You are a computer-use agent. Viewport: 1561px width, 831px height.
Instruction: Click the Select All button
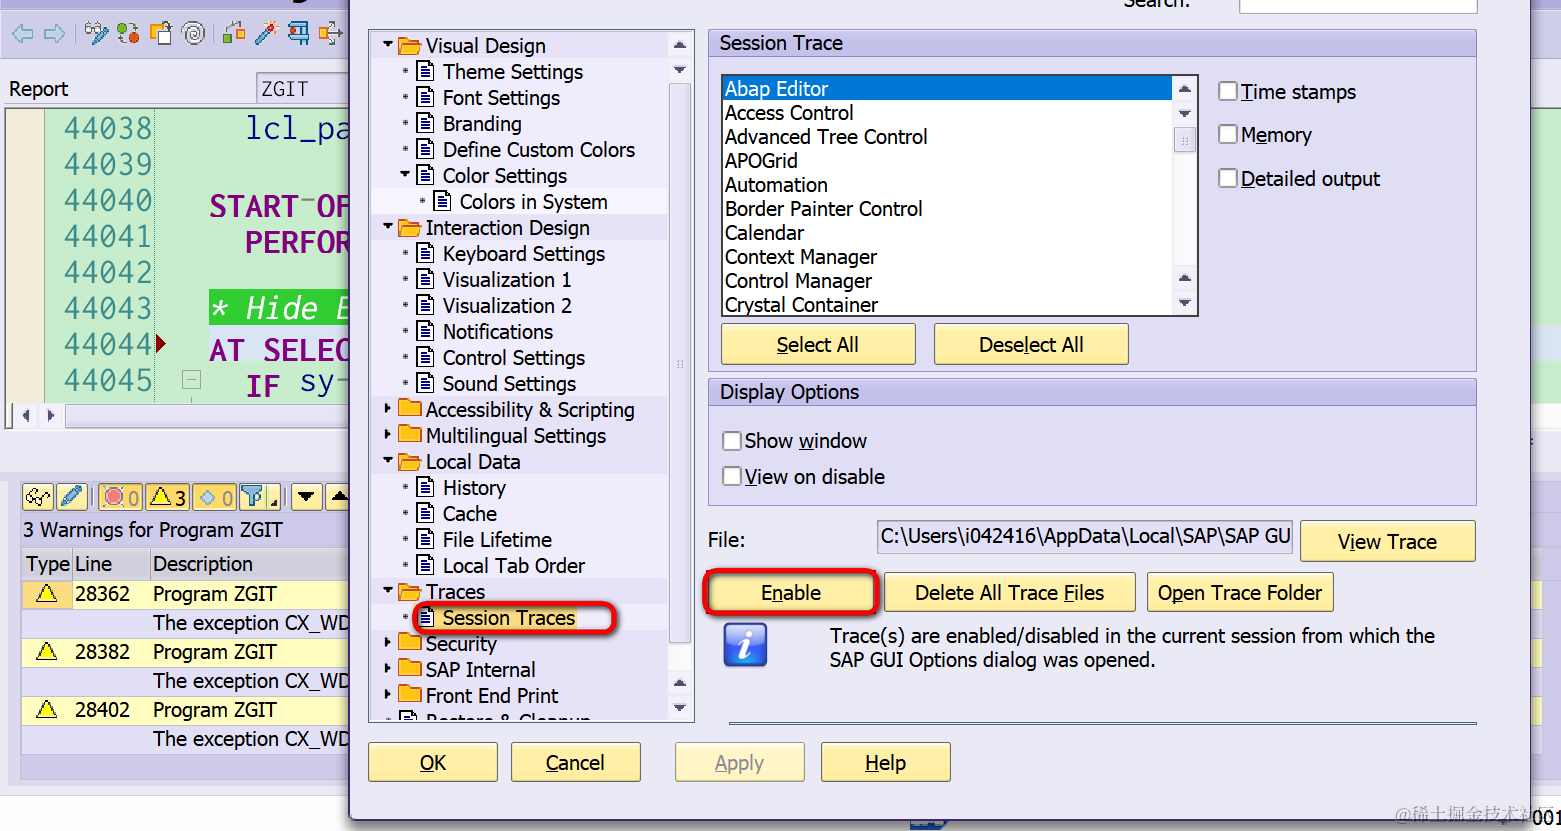818,345
